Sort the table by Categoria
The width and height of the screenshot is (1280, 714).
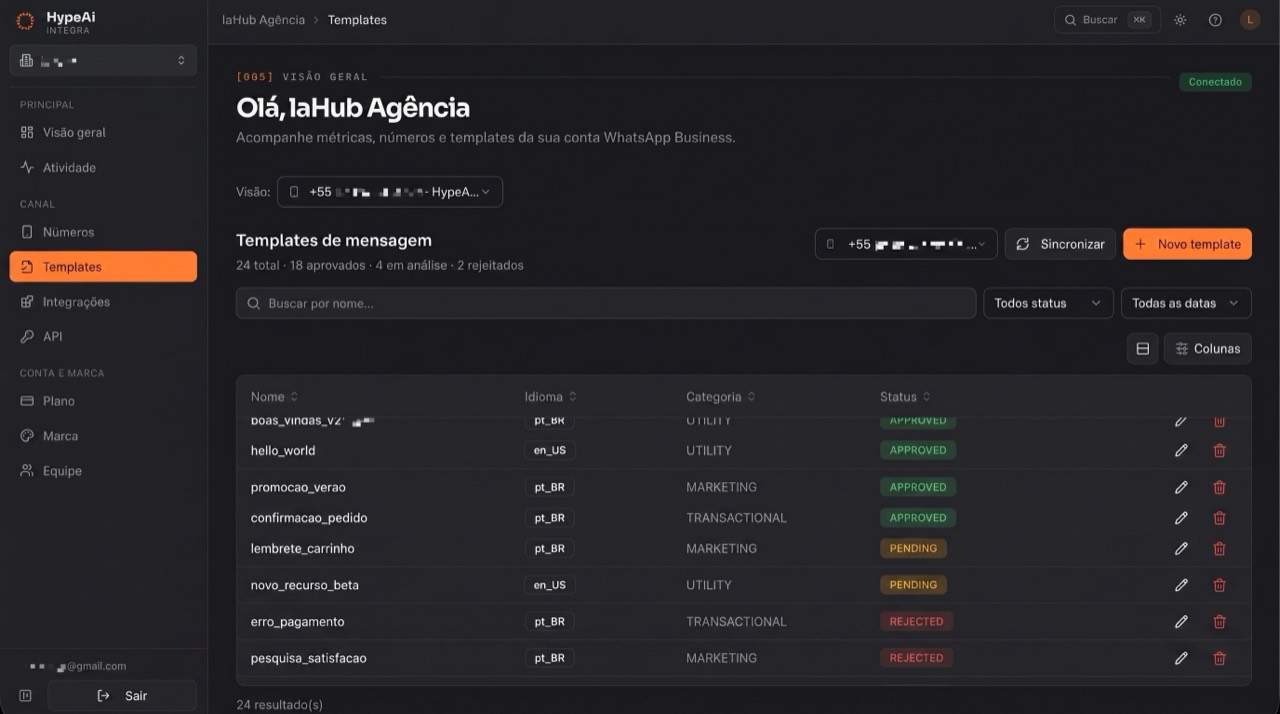pos(720,397)
